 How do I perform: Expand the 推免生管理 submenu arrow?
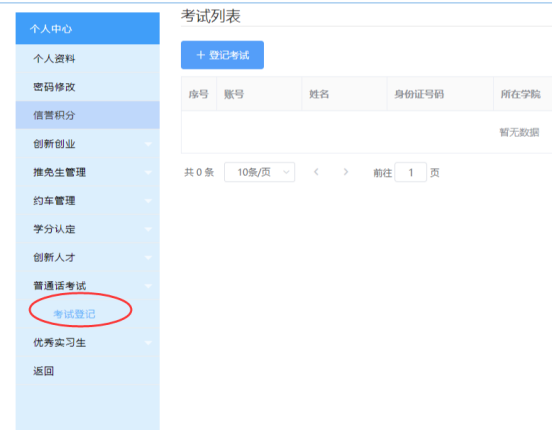pyautogui.click(x=148, y=172)
